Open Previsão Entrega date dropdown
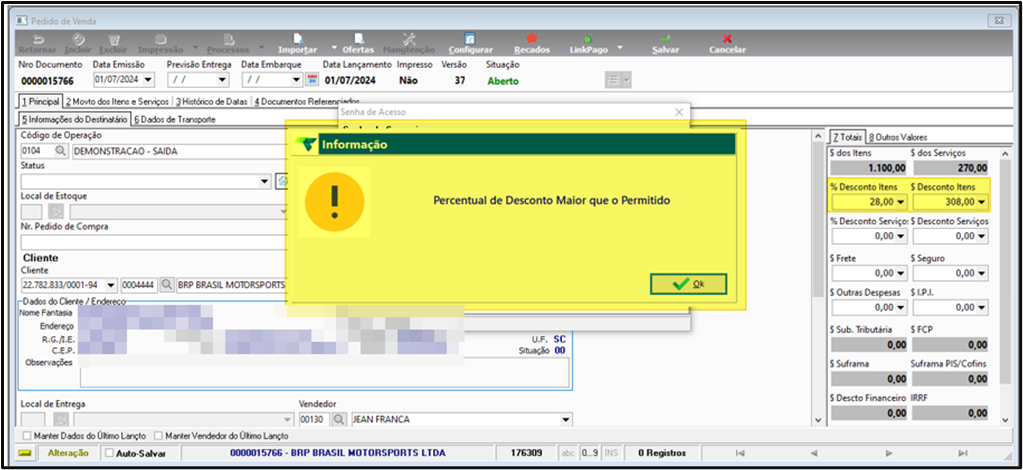Viewport: 1023px width, 470px height. click(x=222, y=80)
